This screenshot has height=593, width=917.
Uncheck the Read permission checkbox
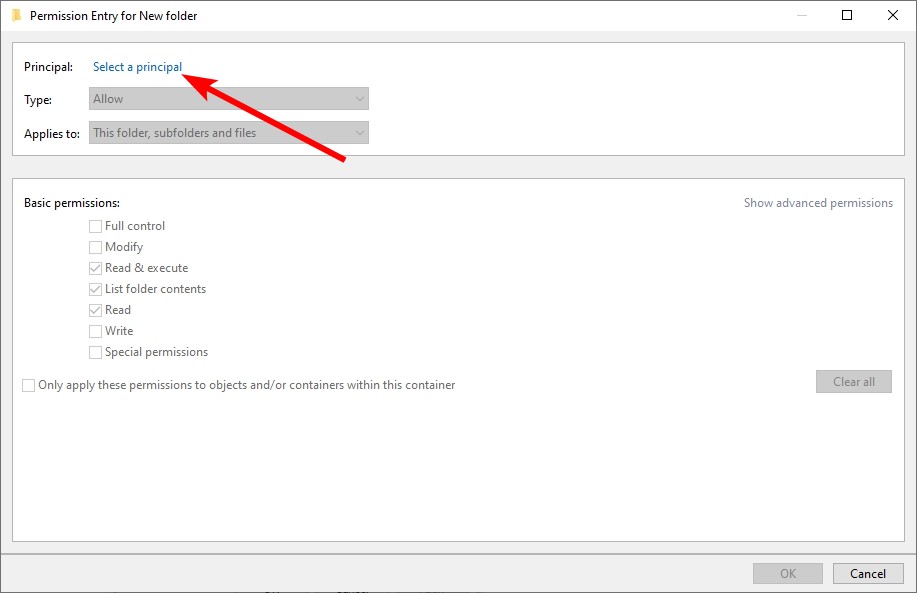(x=95, y=311)
